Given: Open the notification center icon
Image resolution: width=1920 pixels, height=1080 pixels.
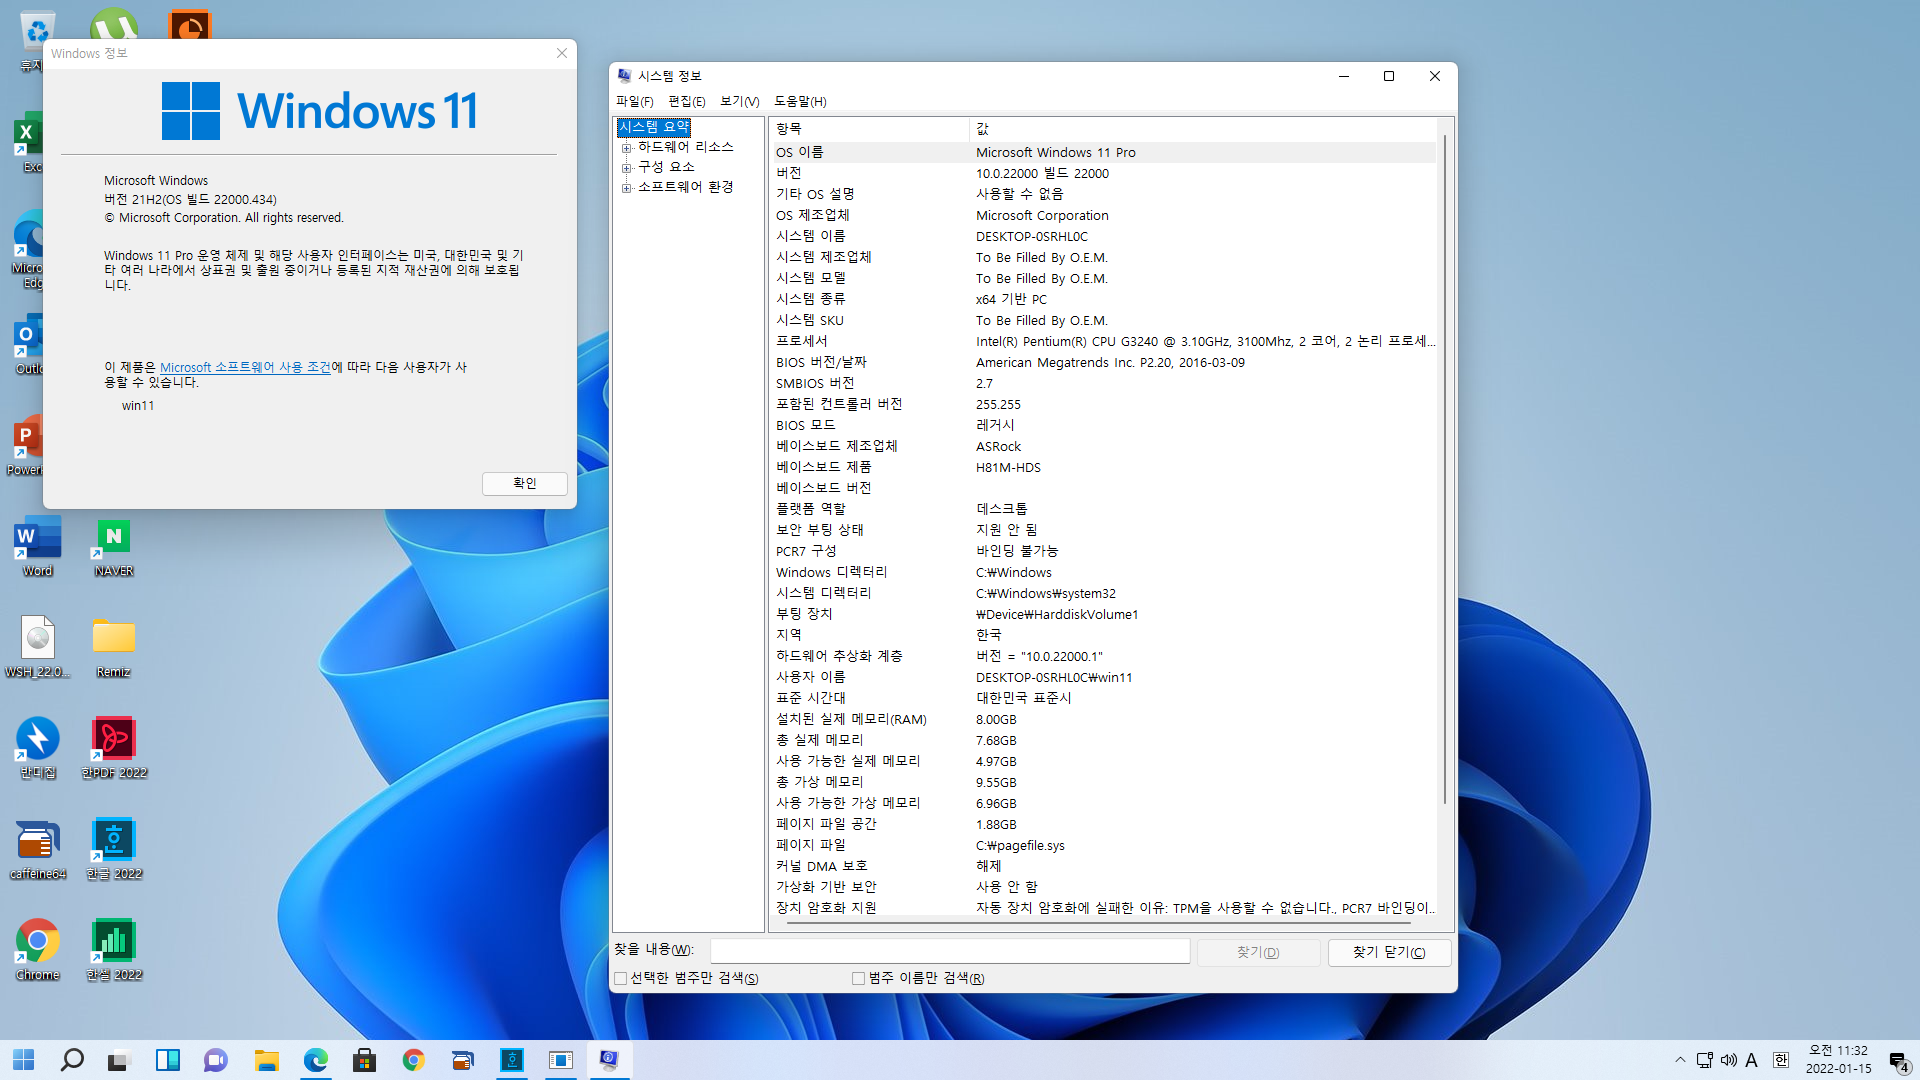Looking at the screenshot, I should (1899, 1062).
